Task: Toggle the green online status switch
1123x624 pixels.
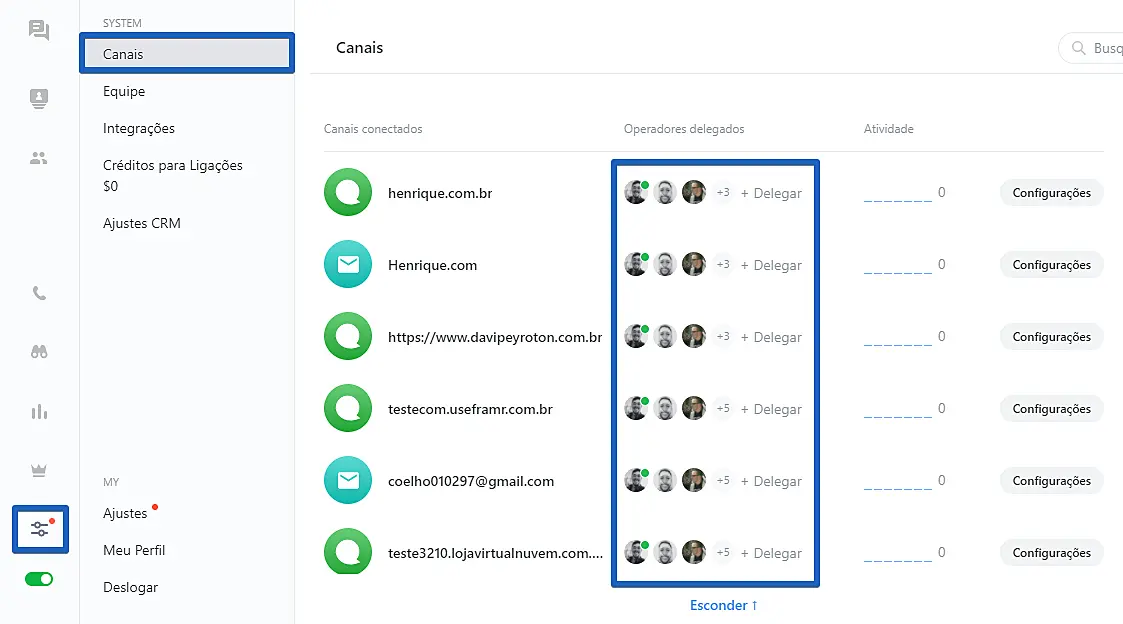Action: coord(39,579)
